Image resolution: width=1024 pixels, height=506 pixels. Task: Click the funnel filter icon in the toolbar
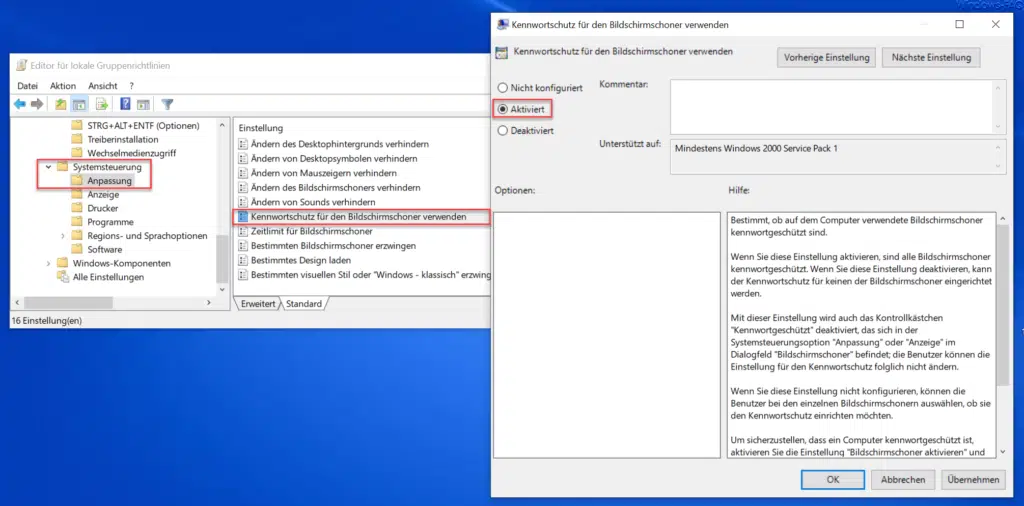point(168,104)
